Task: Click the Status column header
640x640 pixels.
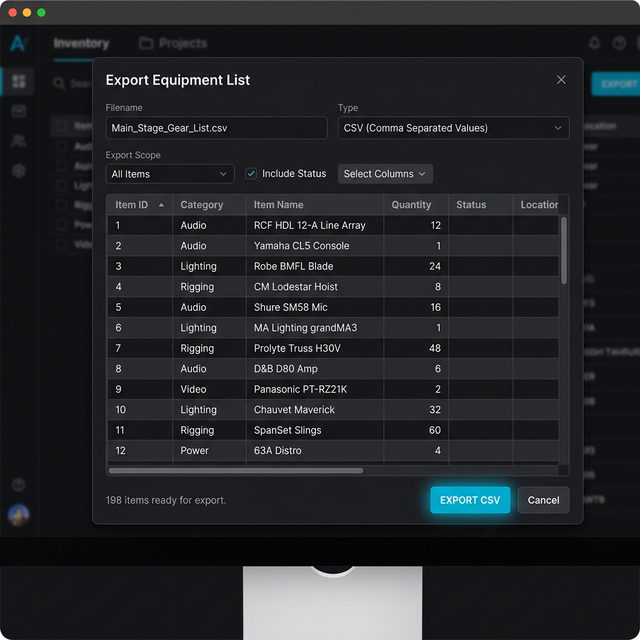Action: [x=480, y=204]
